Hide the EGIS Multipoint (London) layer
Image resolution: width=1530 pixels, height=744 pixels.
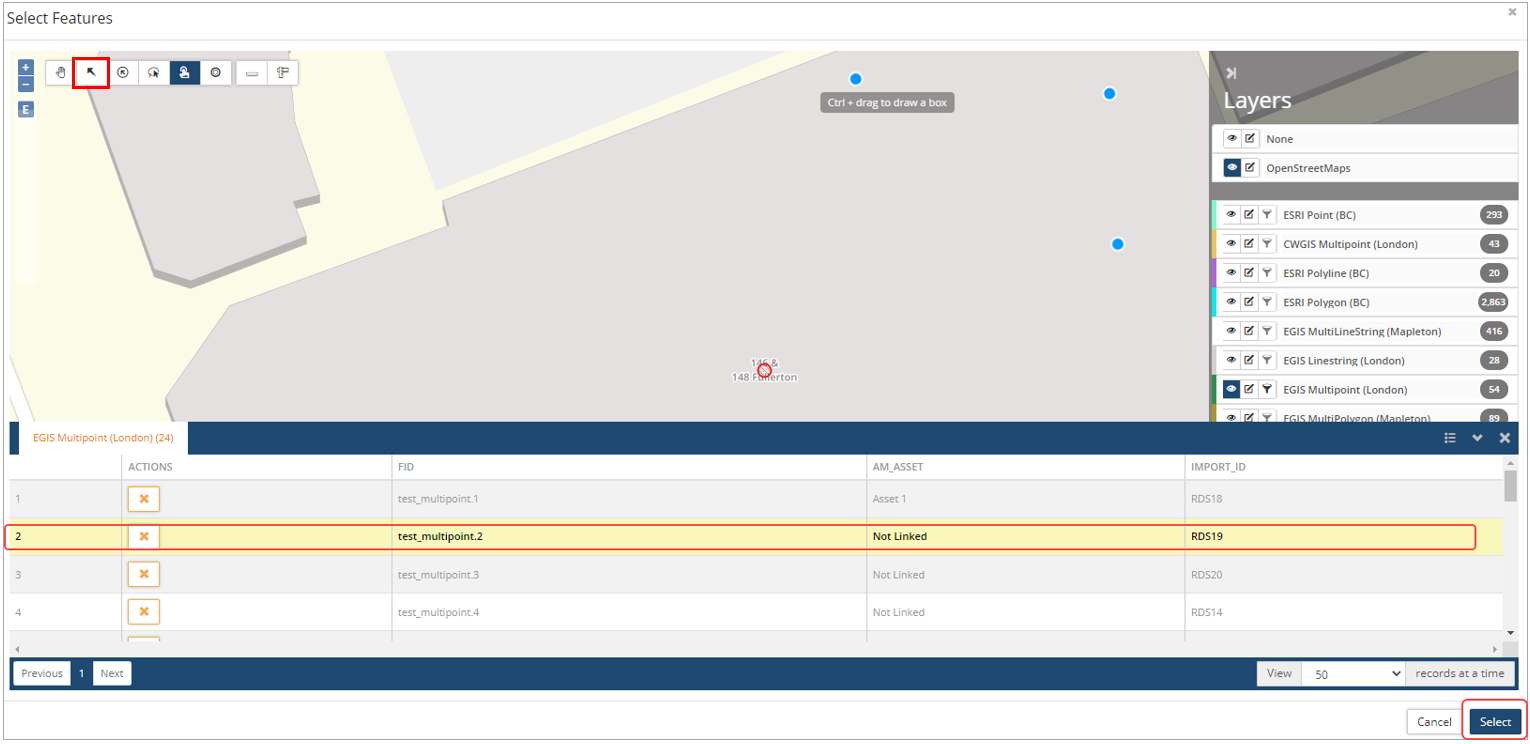pos(1232,389)
